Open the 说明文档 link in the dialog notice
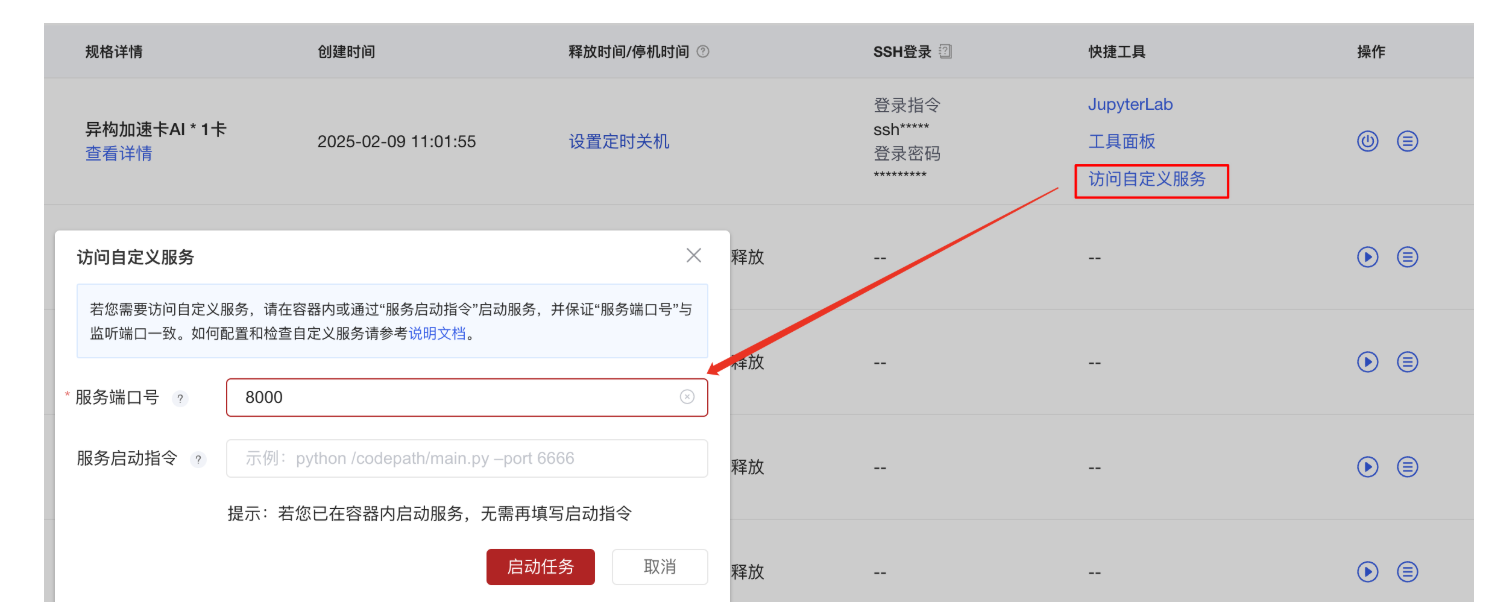This screenshot has height=608, width=1501. (x=437, y=334)
